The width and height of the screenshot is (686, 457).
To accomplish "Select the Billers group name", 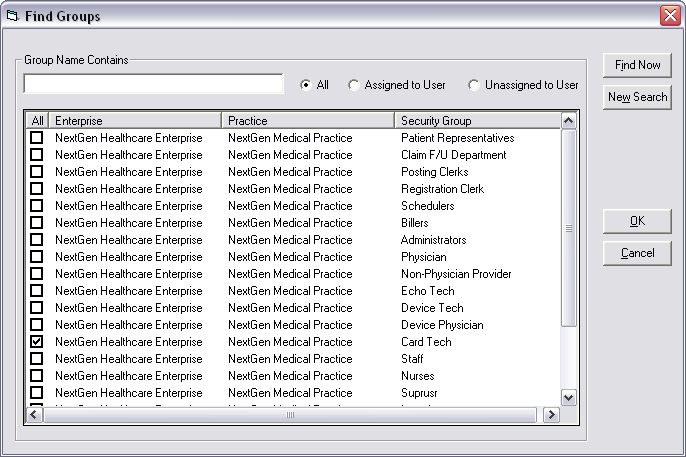I will point(414,223).
